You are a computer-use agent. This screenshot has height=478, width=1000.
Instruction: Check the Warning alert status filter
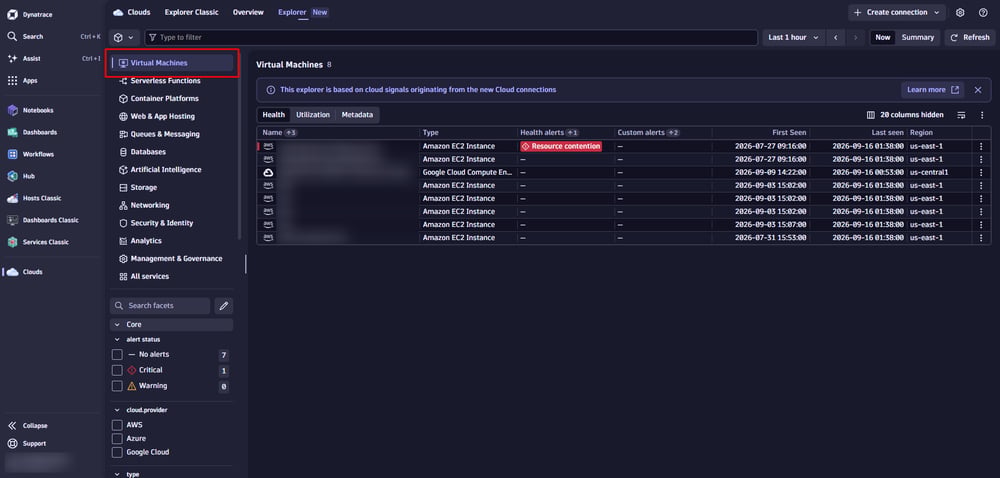tap(117, 386)
